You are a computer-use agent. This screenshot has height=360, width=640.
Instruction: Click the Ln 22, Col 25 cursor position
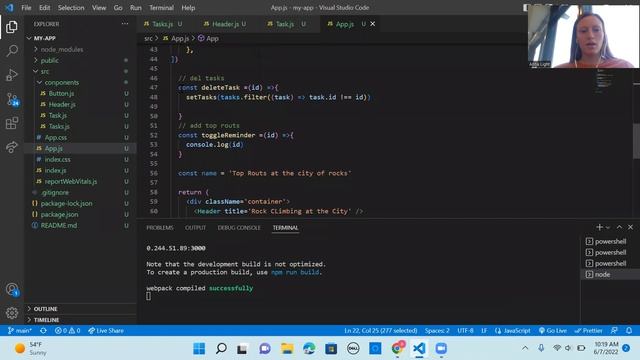[x=380, y=331]
